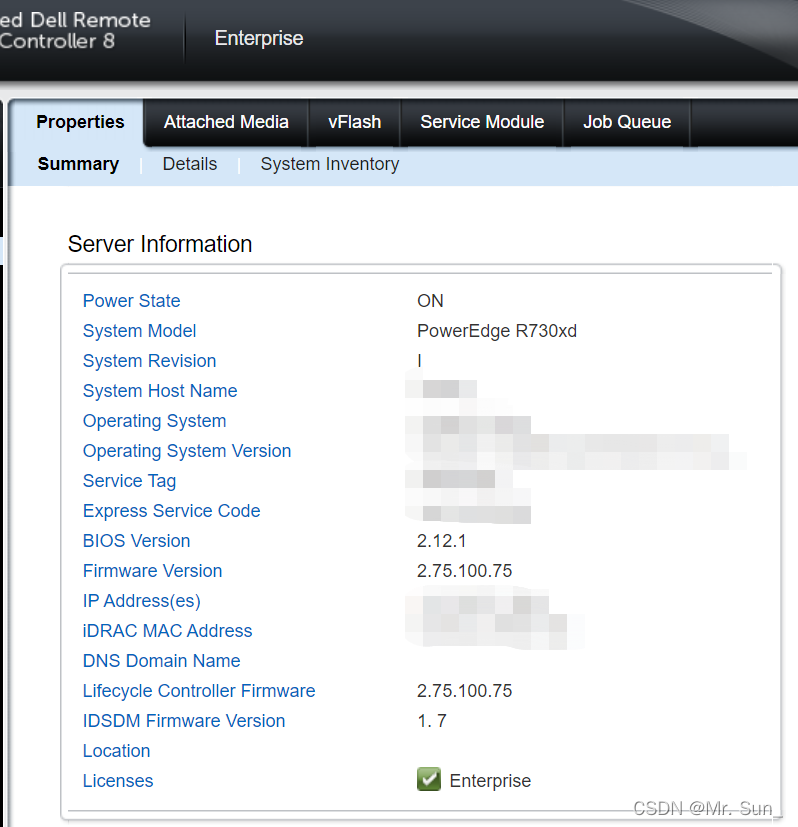Select the Summary sub-tab
The height and width of the screenshot is (827, 798).
[78, 164]
